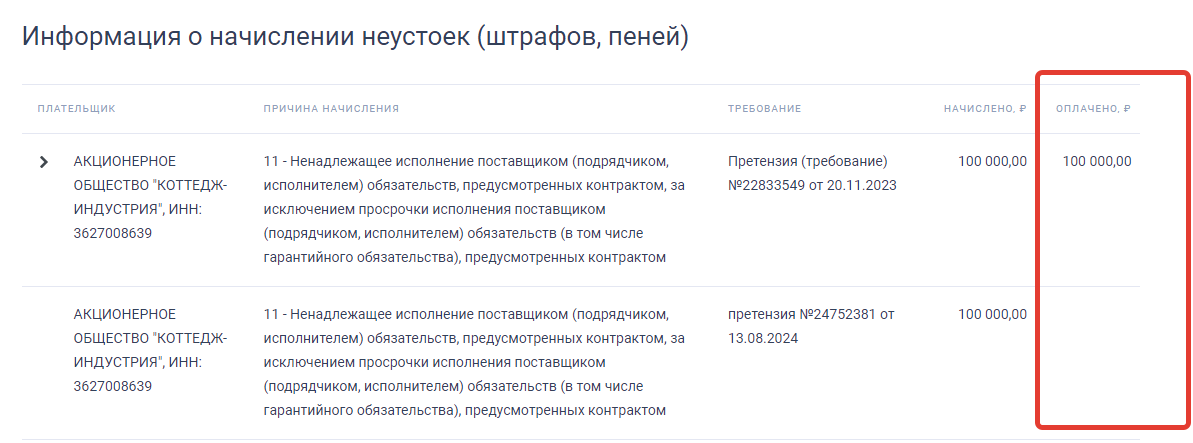The image size is (1193, 443).
Task: Click the first row's accrued 100 000,00 amount
Action: [x=992, y=161]
